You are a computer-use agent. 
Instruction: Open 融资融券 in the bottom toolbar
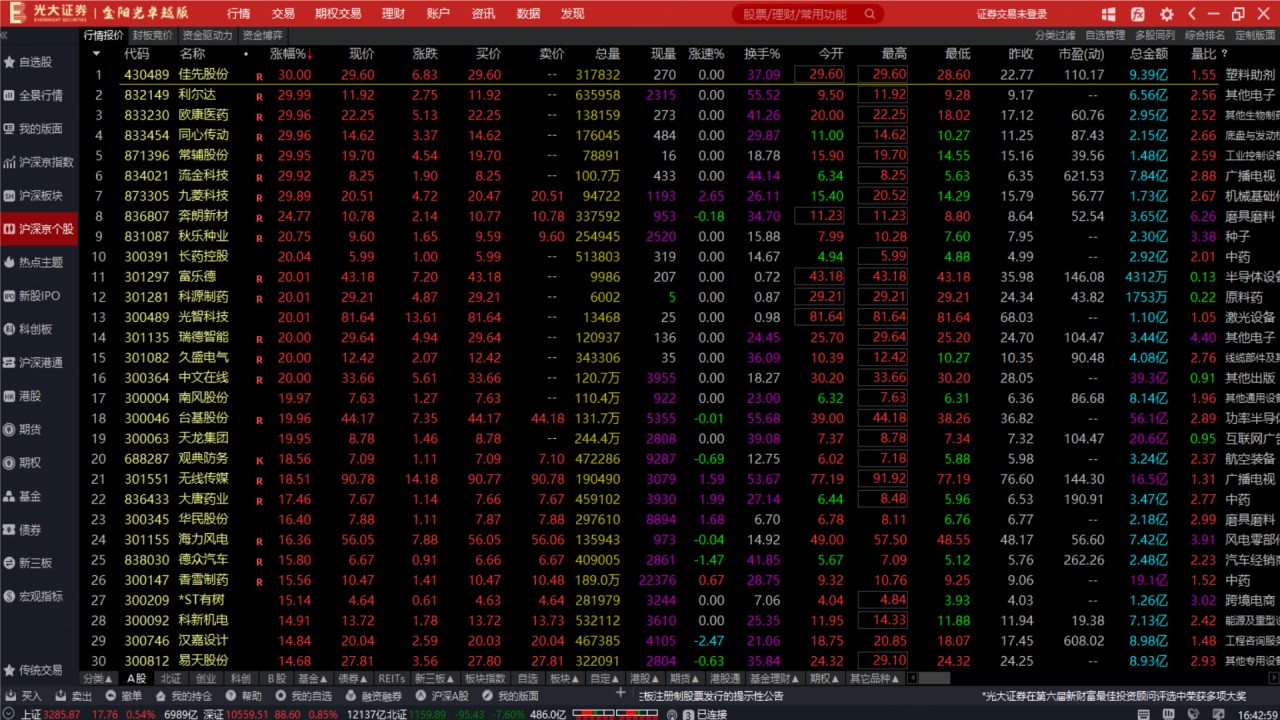coord(373,696)
